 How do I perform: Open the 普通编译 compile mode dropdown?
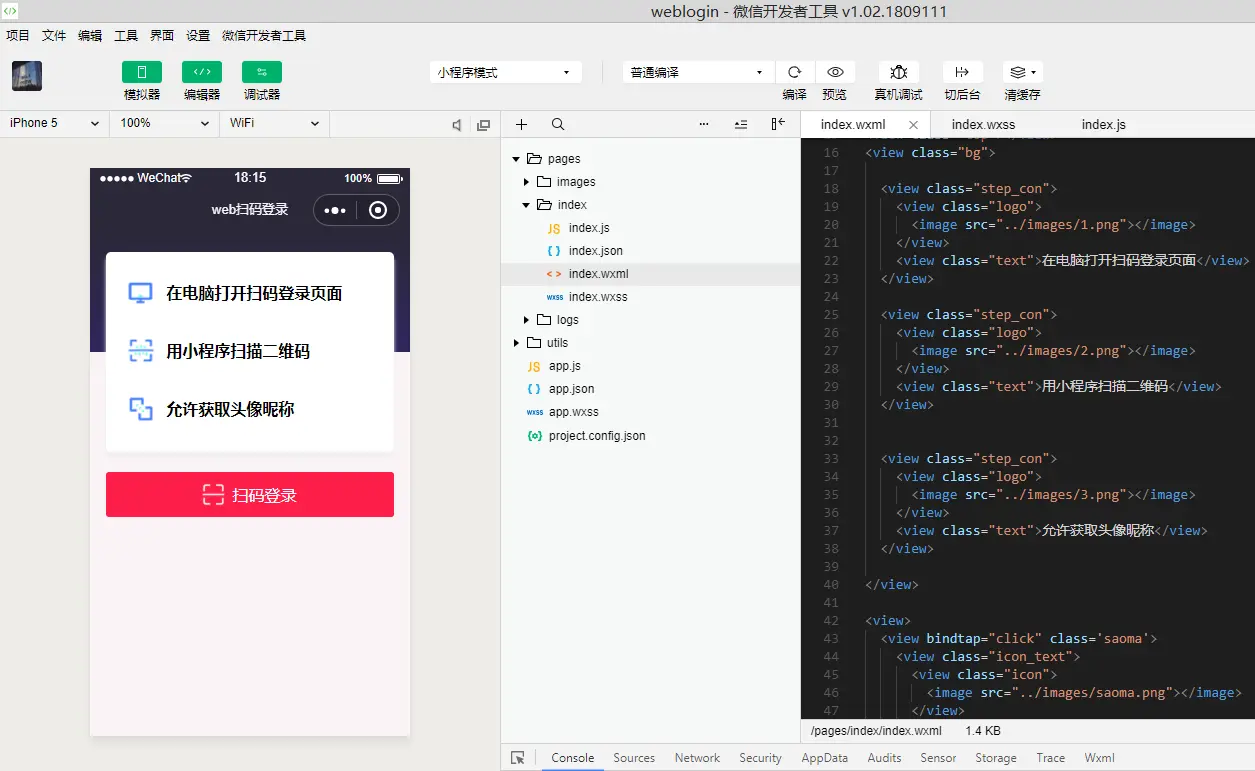coord(698,72)
